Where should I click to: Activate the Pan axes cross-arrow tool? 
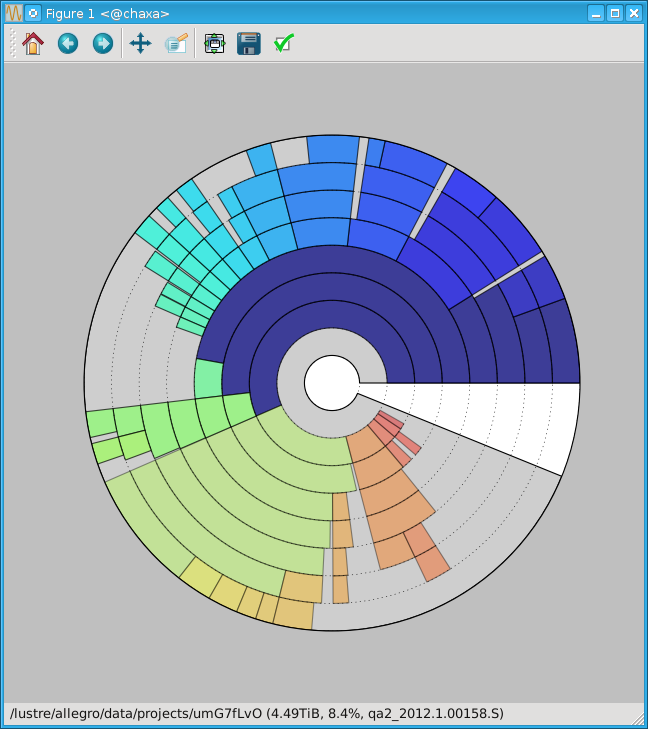click(140, 44)
